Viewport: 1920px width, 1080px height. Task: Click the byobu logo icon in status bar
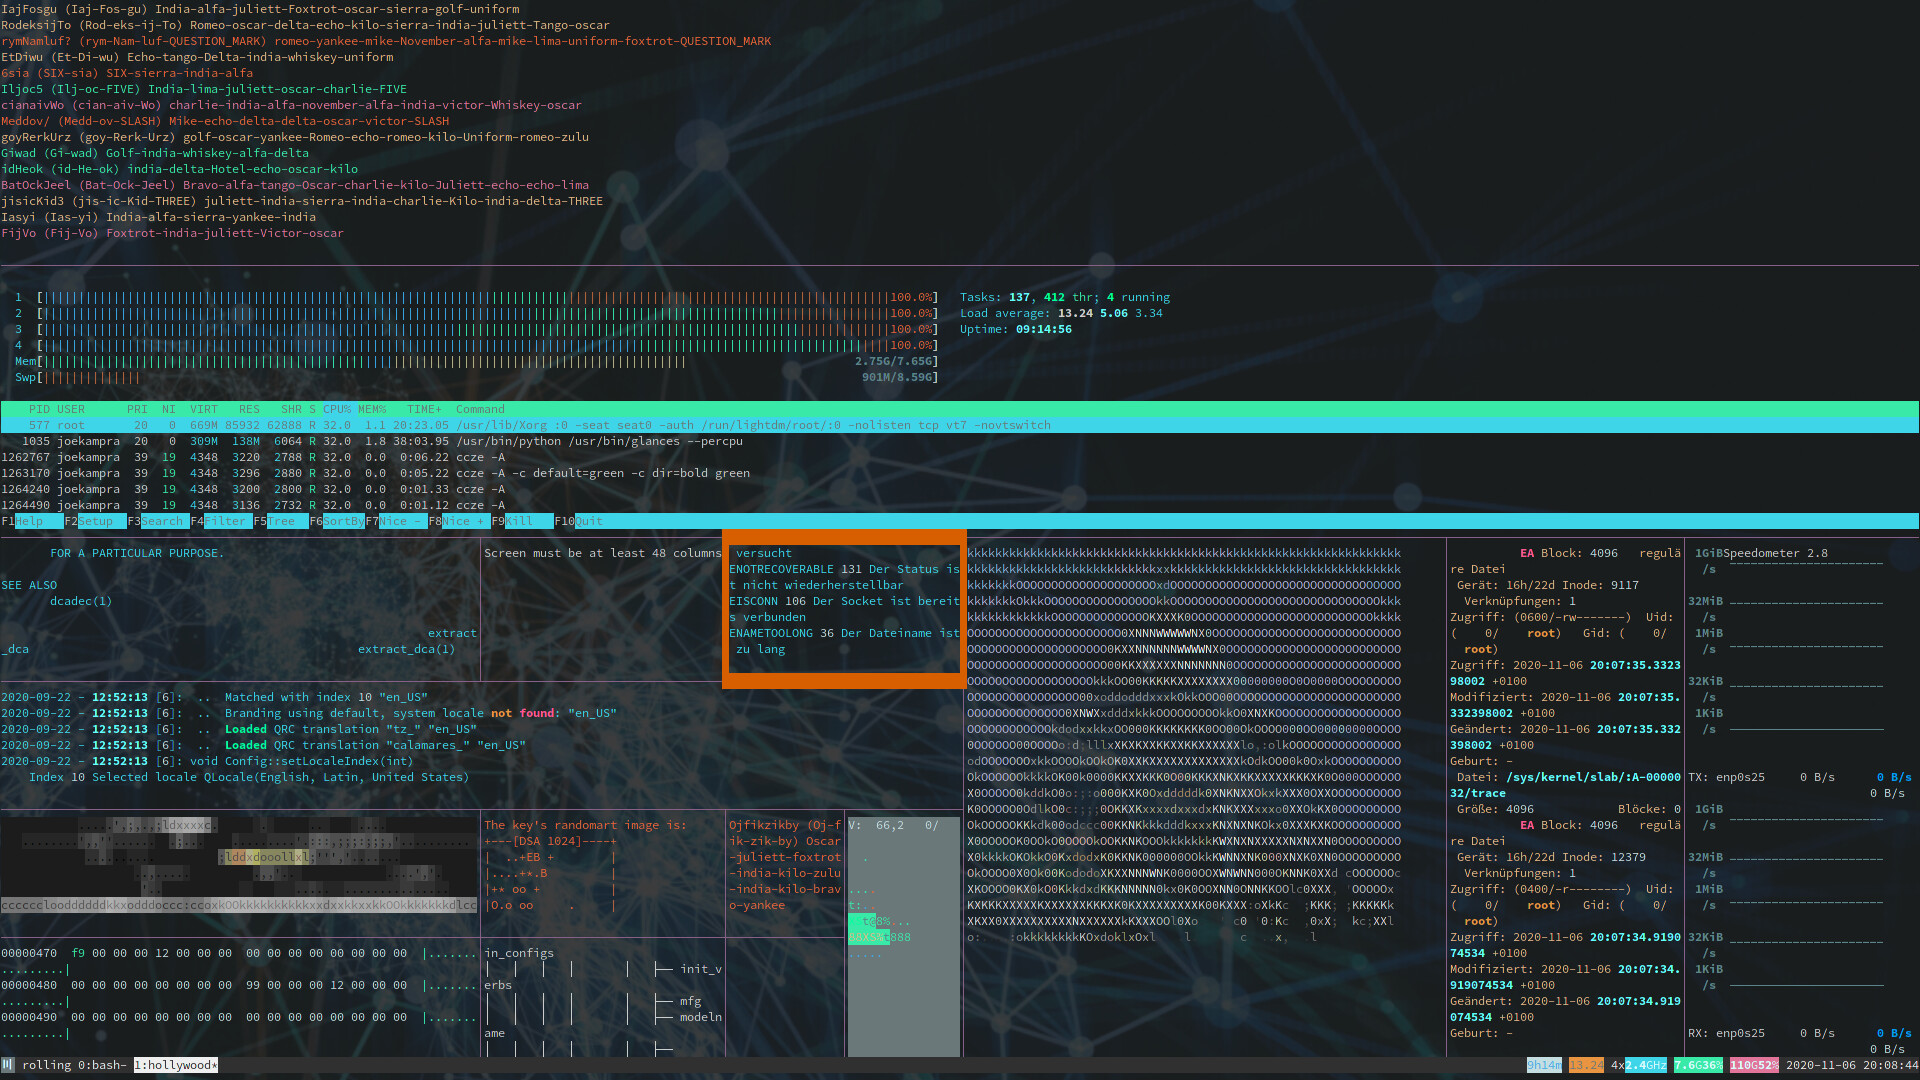coord(8,1065)
